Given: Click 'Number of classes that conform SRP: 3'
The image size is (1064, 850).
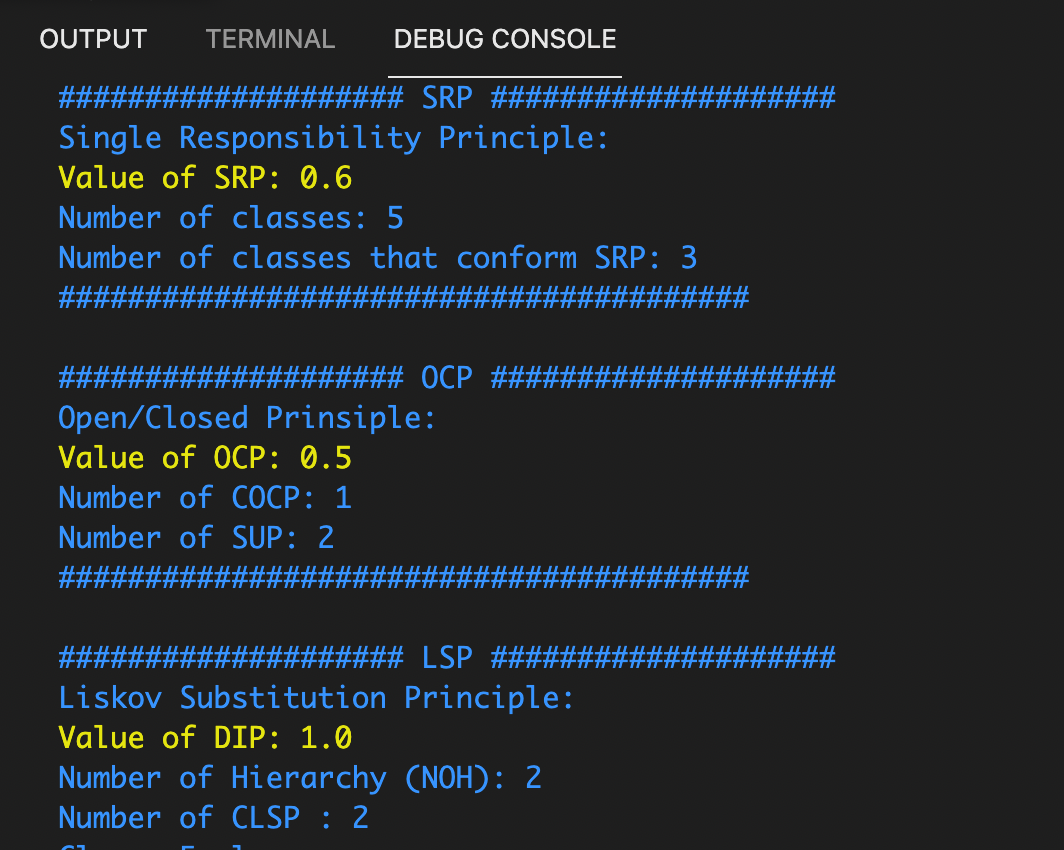Looking at the screenshot, I should 377,258.
